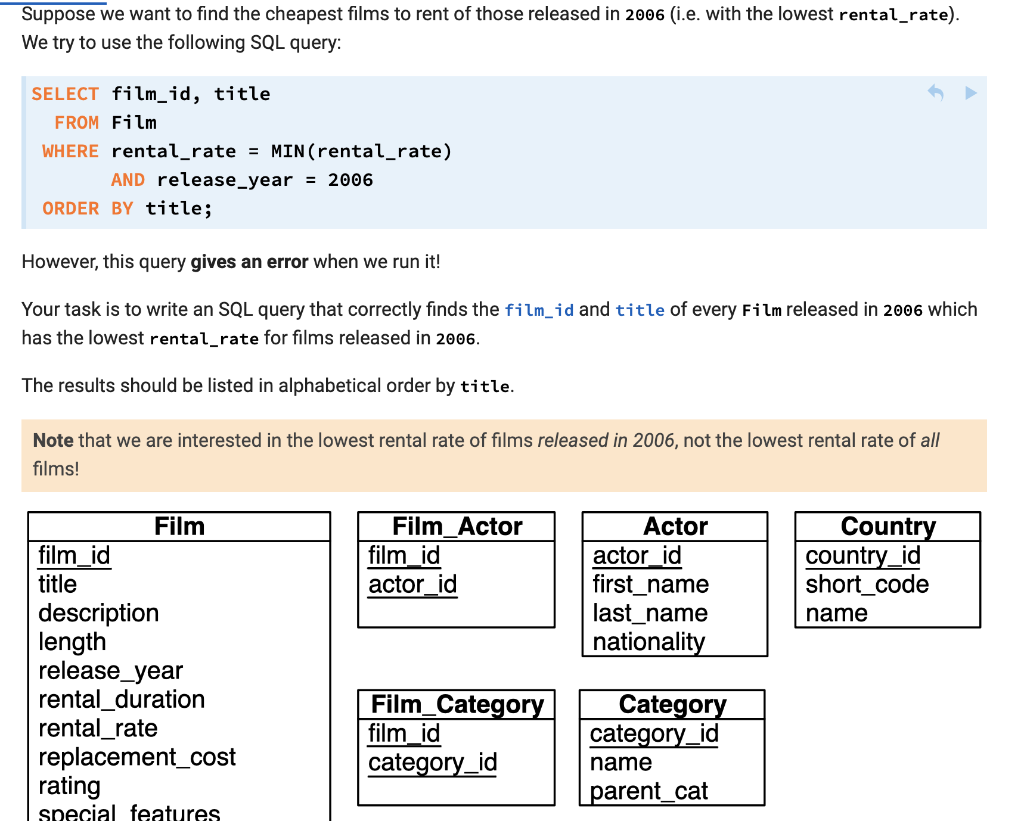Click the Category table header
The image size is (1024, 821).
[x=670, y=704]
